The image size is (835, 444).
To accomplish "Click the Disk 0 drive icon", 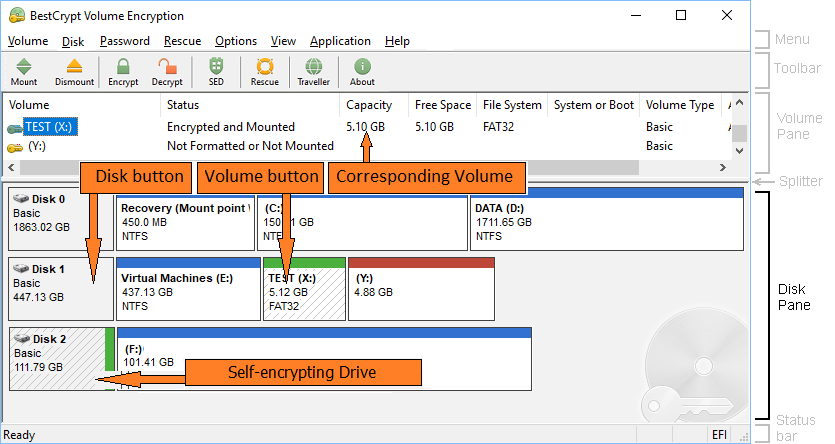I will click(21, 199).
